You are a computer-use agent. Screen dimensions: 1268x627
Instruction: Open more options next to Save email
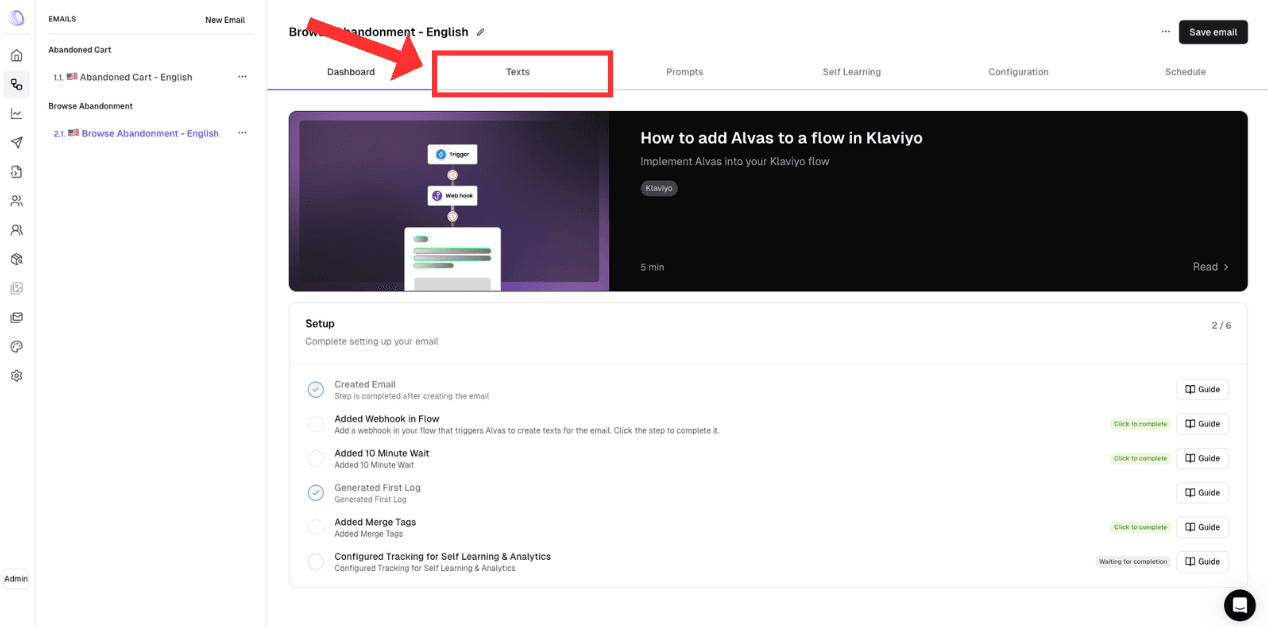click(1165, 32)
